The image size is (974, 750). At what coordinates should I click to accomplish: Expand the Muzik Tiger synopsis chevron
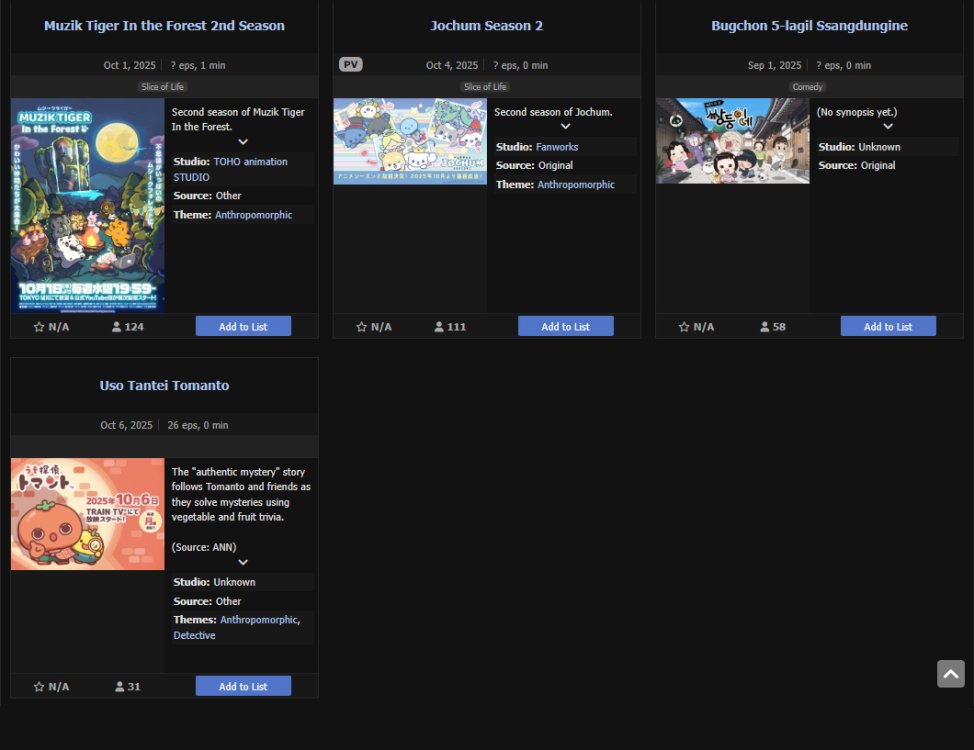242,142
